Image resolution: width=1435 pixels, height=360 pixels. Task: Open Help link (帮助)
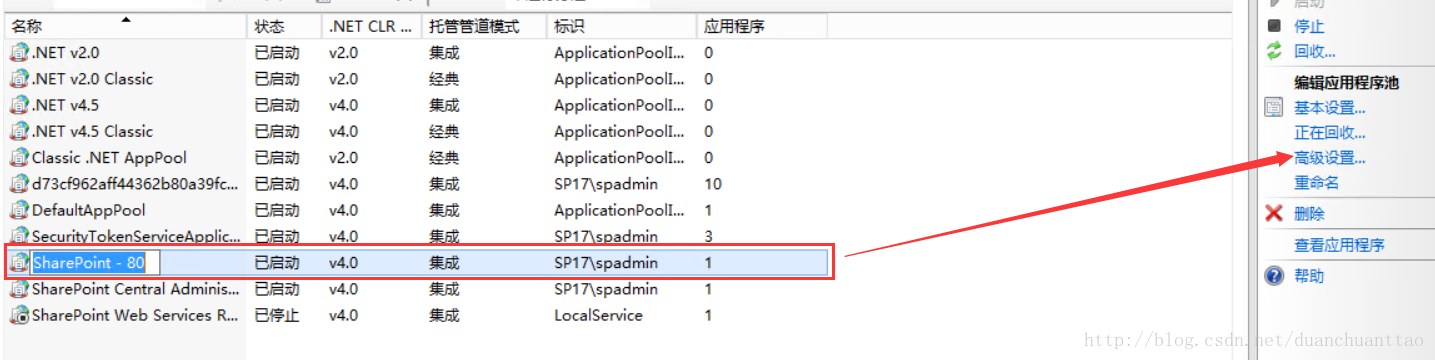[x=1309, y=276]
